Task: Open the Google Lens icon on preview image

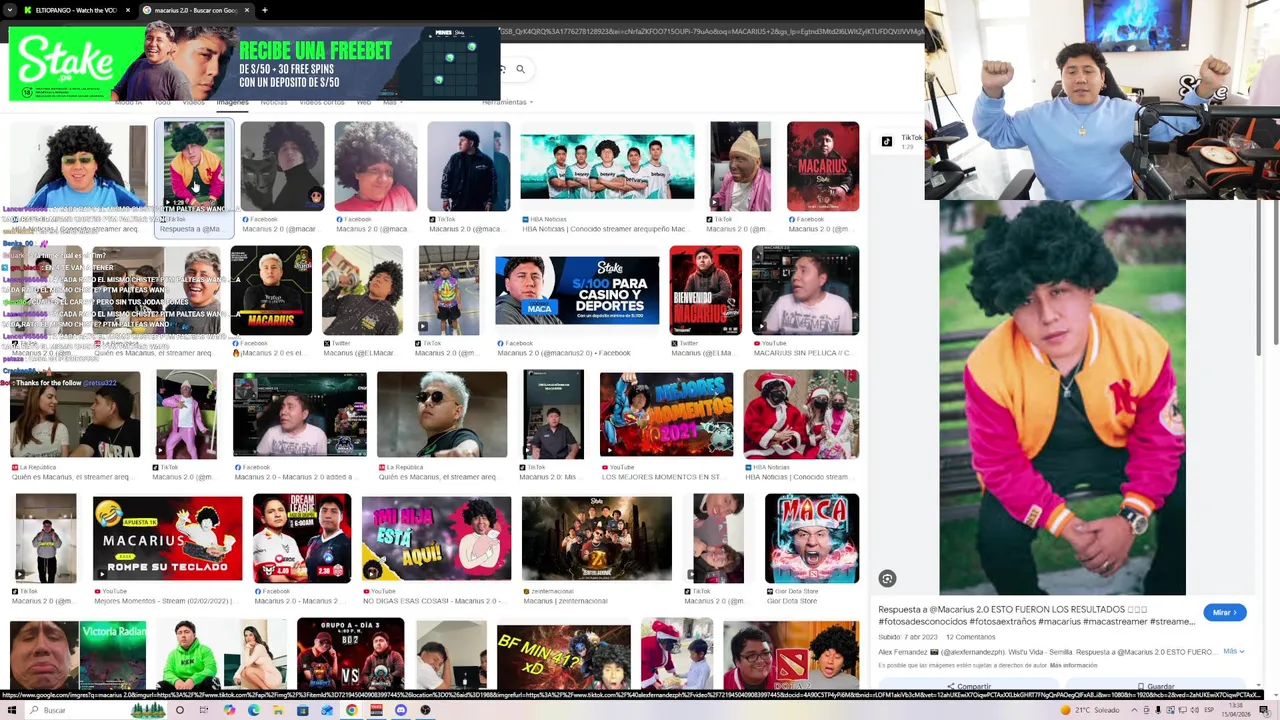Action: (x=887, y=579)
